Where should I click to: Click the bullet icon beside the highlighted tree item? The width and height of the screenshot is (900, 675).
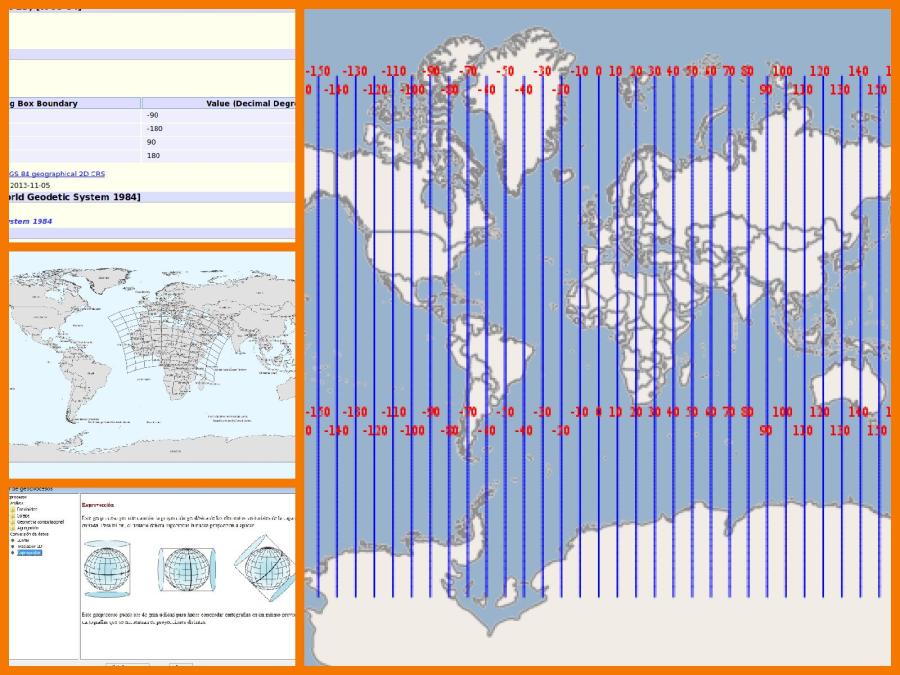click(x=13, y=553)
